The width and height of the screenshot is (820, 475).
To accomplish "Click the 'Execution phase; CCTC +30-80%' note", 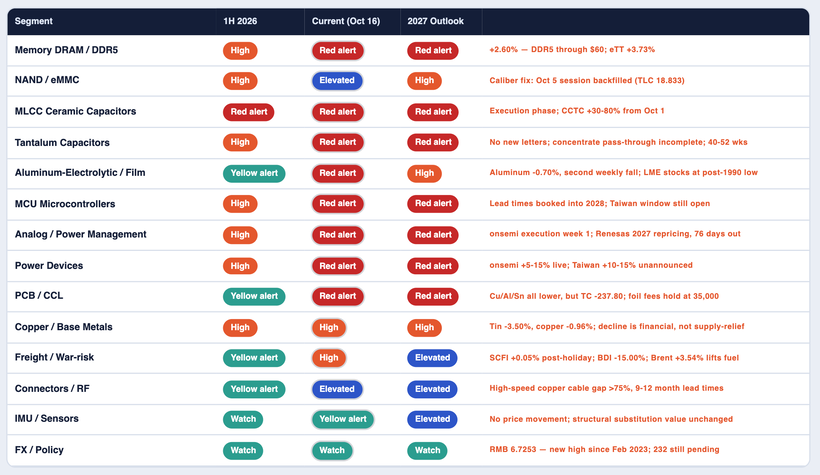I will point(577,111).
